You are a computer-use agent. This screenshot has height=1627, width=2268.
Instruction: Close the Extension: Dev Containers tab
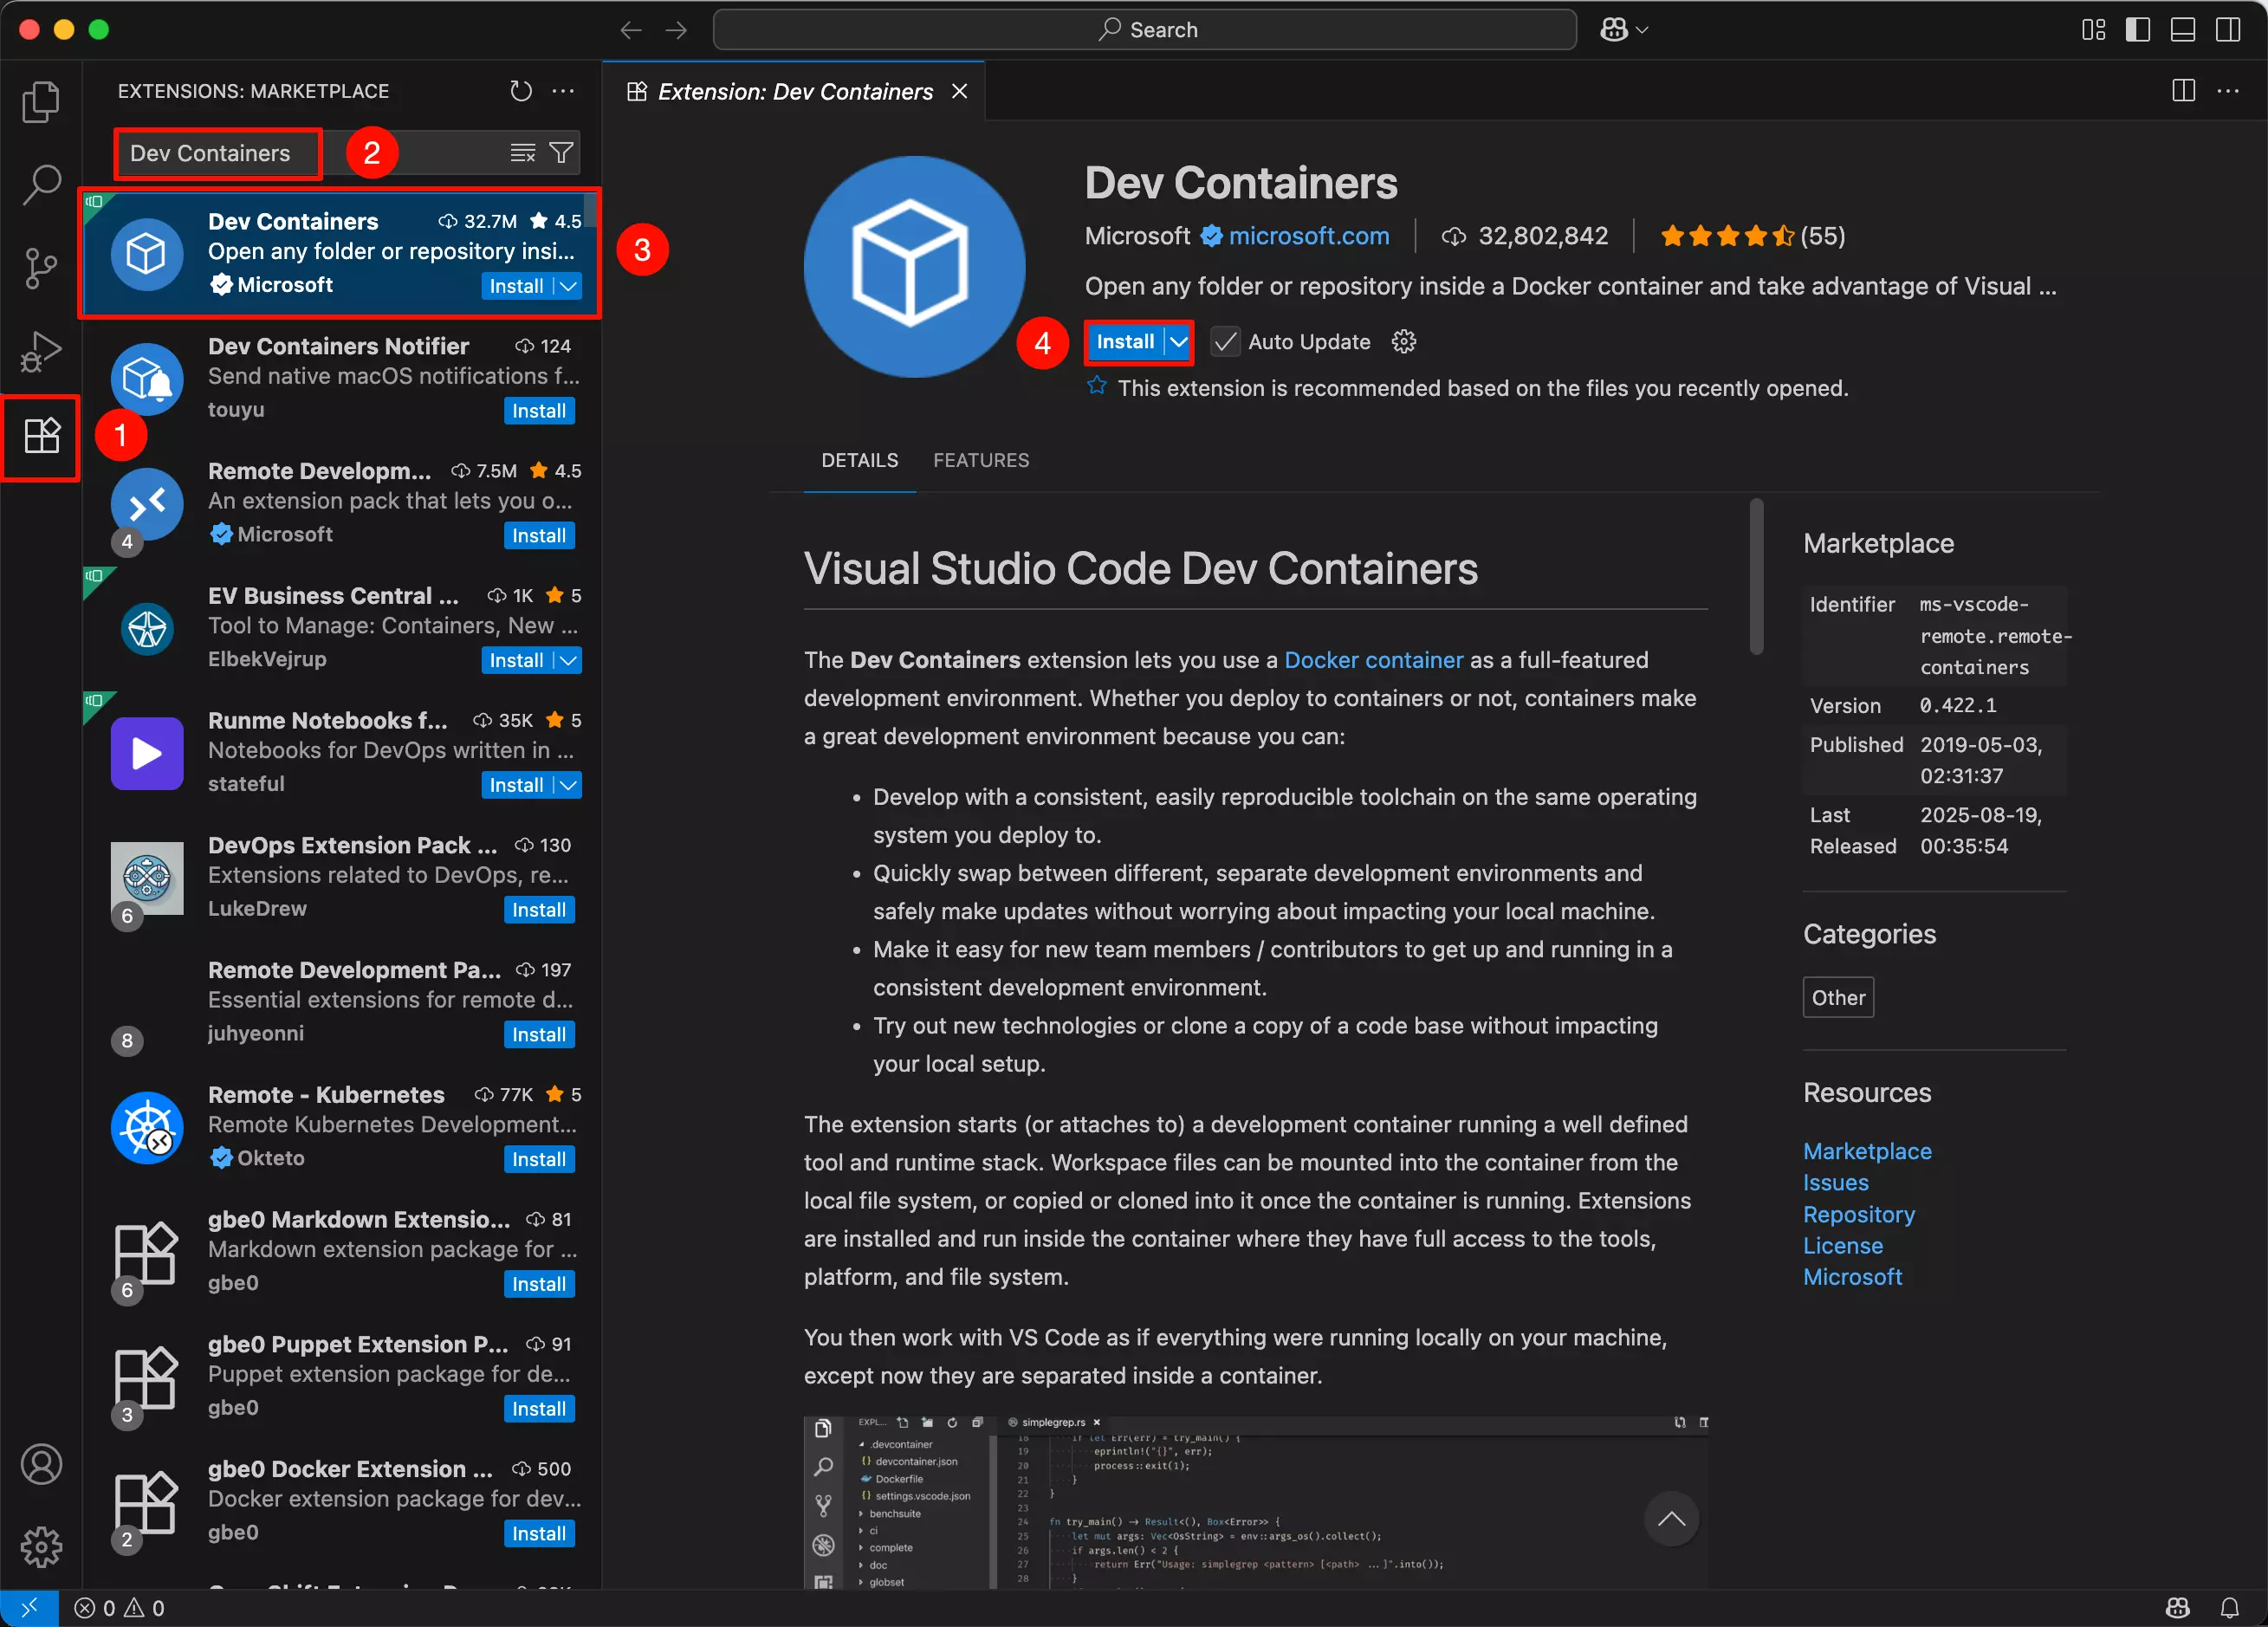click(960, 92)
